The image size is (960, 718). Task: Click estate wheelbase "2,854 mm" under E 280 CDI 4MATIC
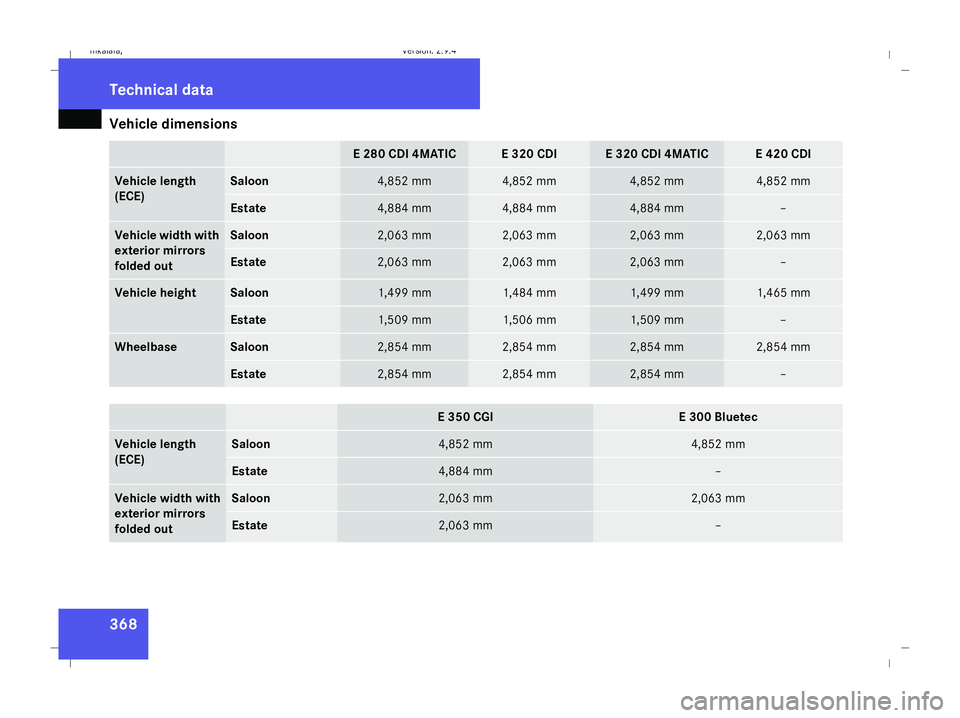pyautogui.click(x=404, y=373)
